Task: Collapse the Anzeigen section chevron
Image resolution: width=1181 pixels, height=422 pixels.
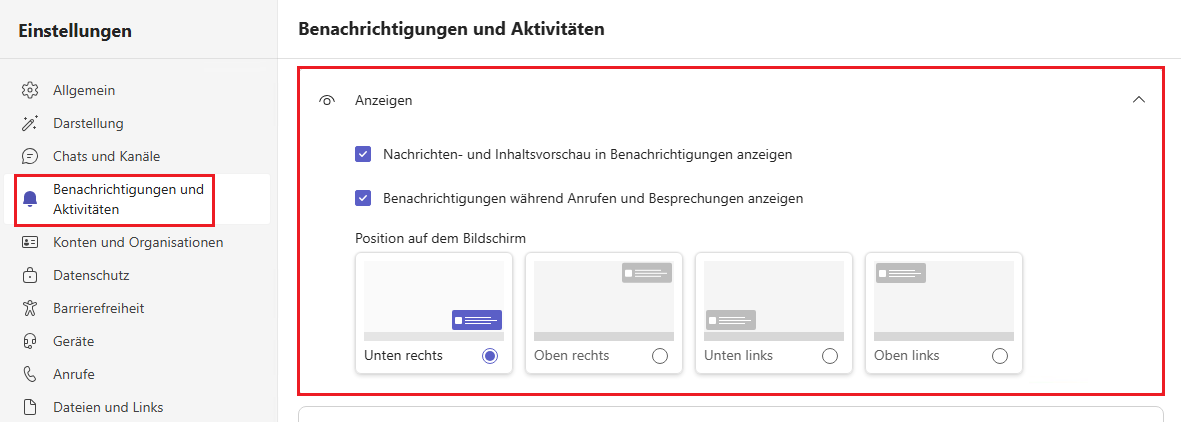Action: click(1138, 100)
